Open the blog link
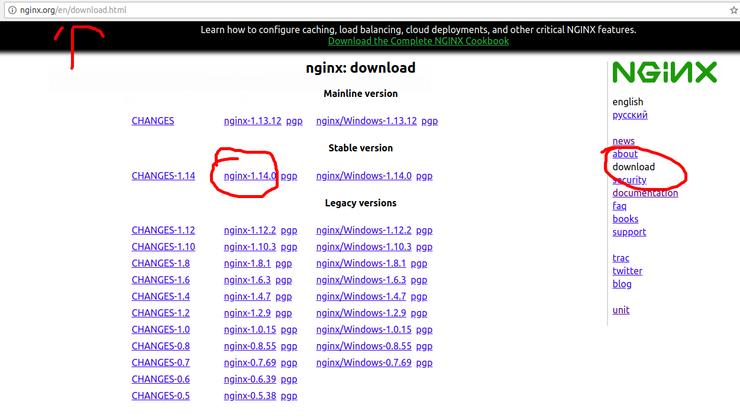 622,284
